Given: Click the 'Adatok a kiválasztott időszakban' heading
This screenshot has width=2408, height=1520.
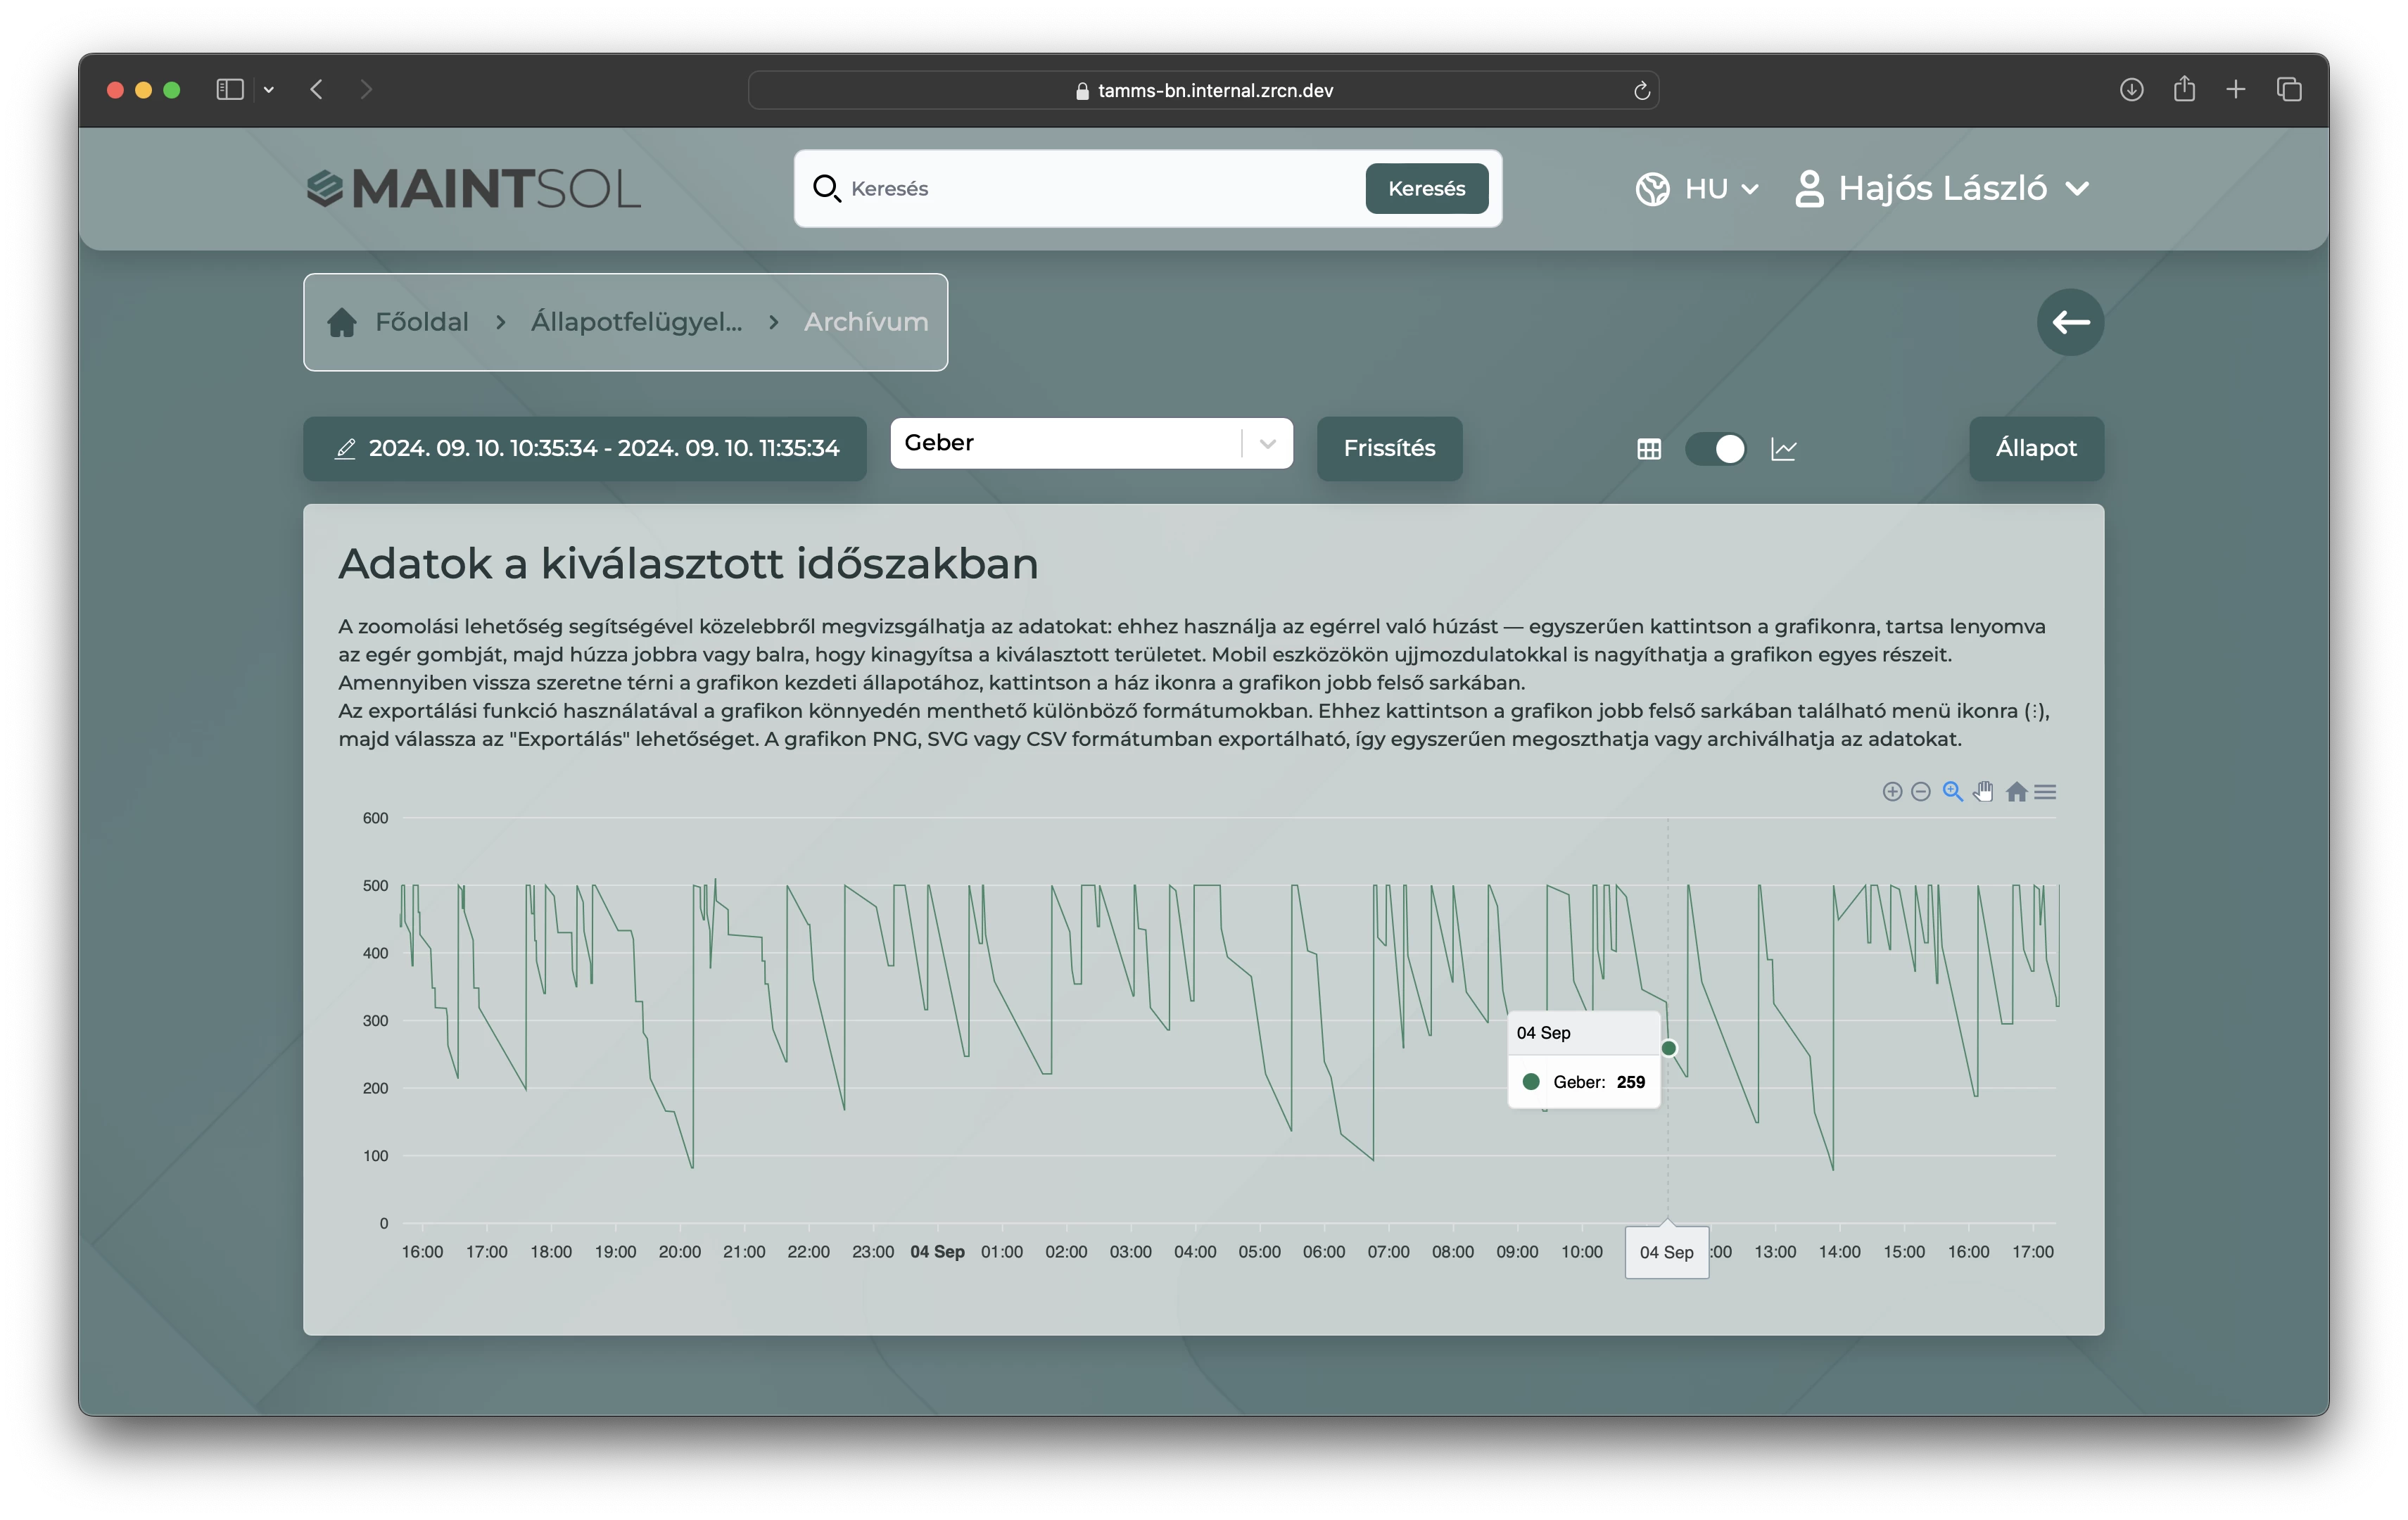Looking at the screenshot, I should coord(688,564).
